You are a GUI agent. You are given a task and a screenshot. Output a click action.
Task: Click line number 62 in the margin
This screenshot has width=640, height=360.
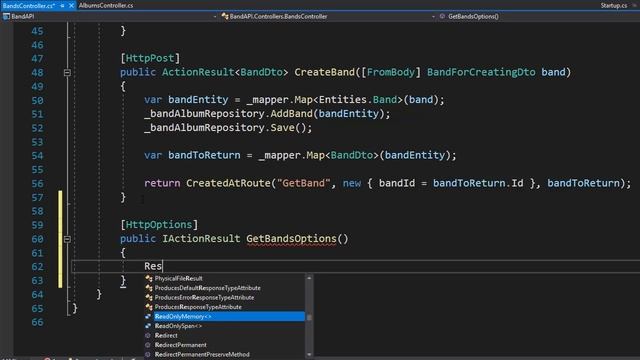point(37,267)
